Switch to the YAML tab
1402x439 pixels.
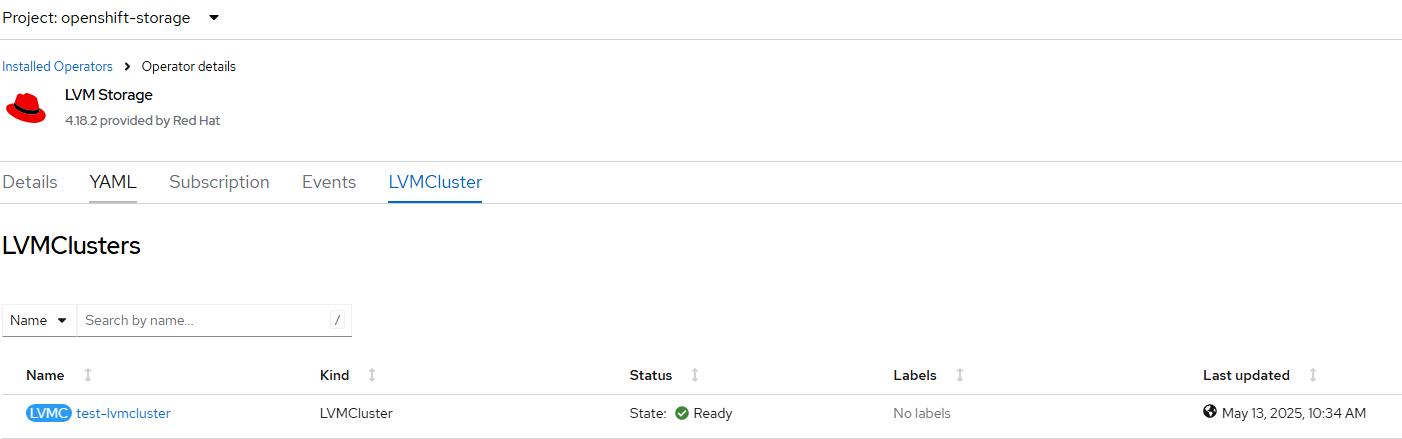(x=113, y=182)
